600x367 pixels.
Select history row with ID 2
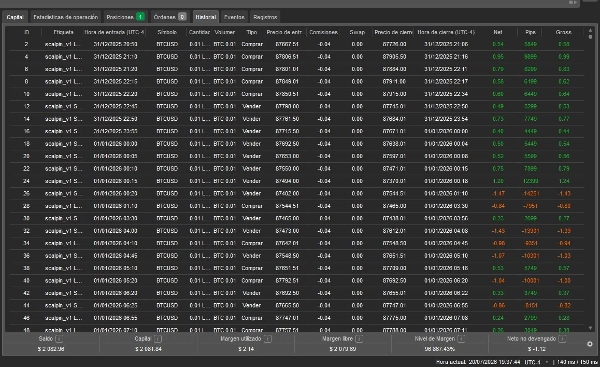[297, 44]
